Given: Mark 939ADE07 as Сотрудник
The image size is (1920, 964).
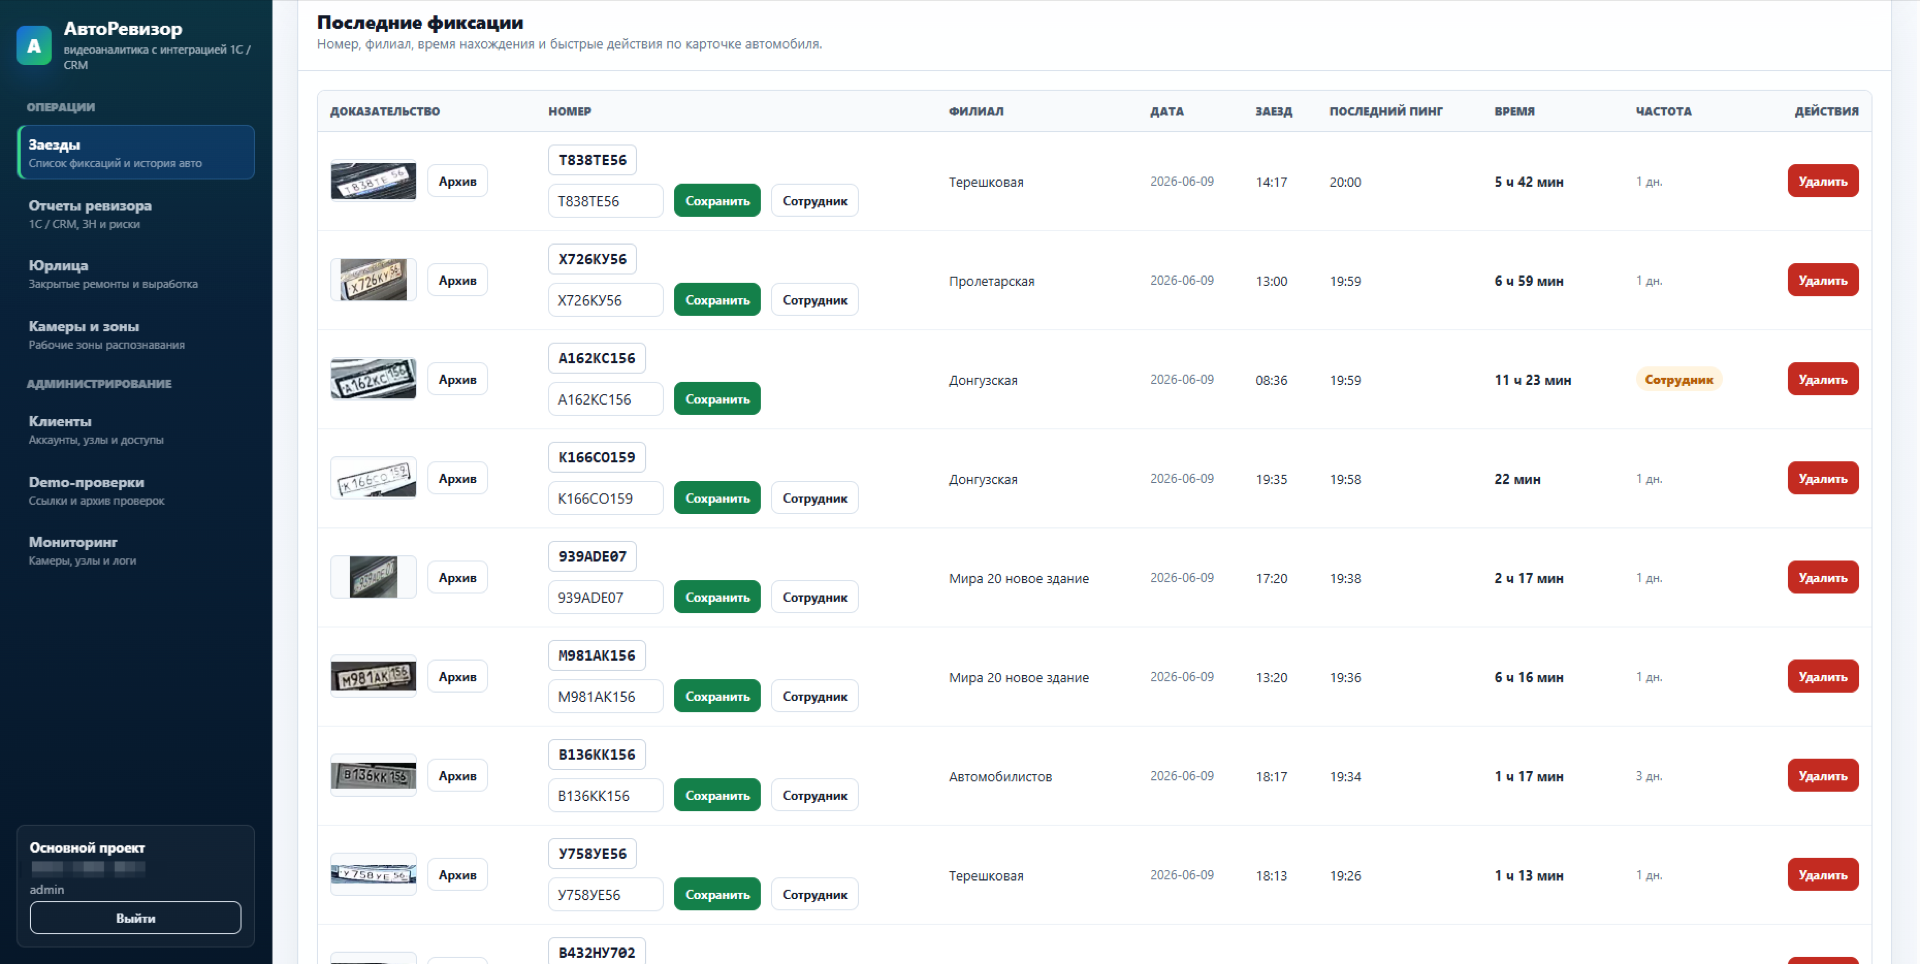Looking at the screenshot, I should 814,597.
